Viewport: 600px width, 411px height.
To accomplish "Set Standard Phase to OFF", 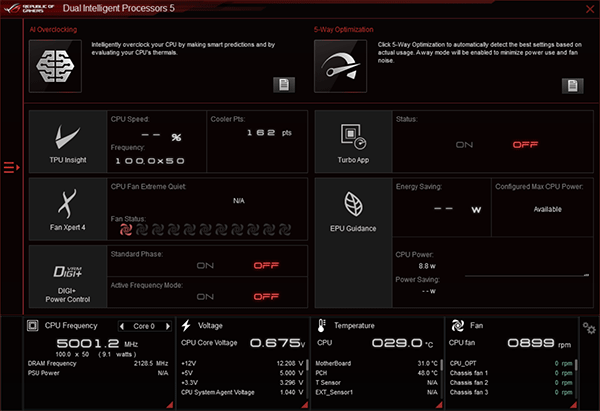I will [266, 266].
